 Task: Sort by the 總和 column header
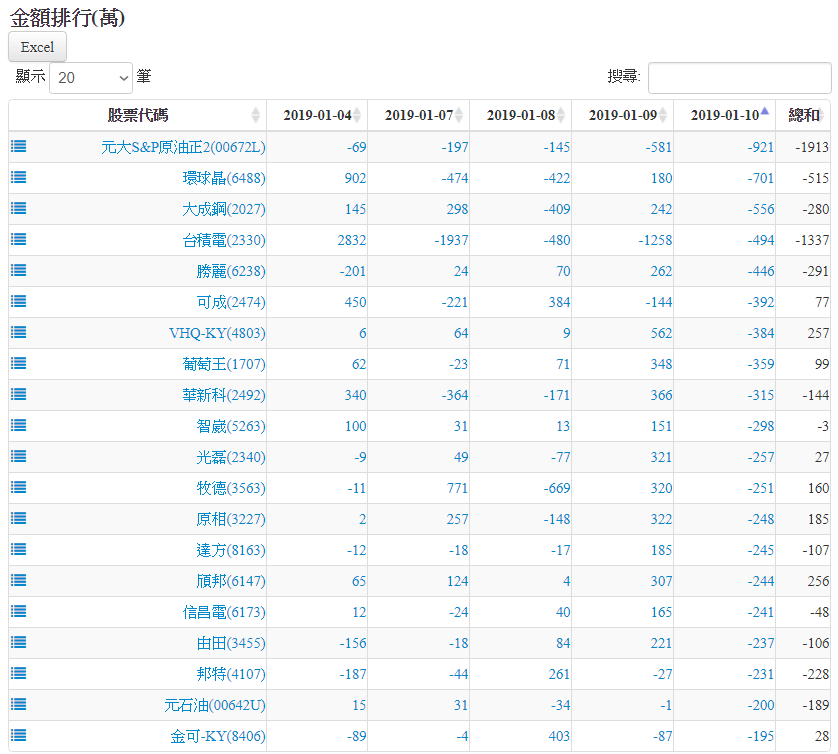803,115
